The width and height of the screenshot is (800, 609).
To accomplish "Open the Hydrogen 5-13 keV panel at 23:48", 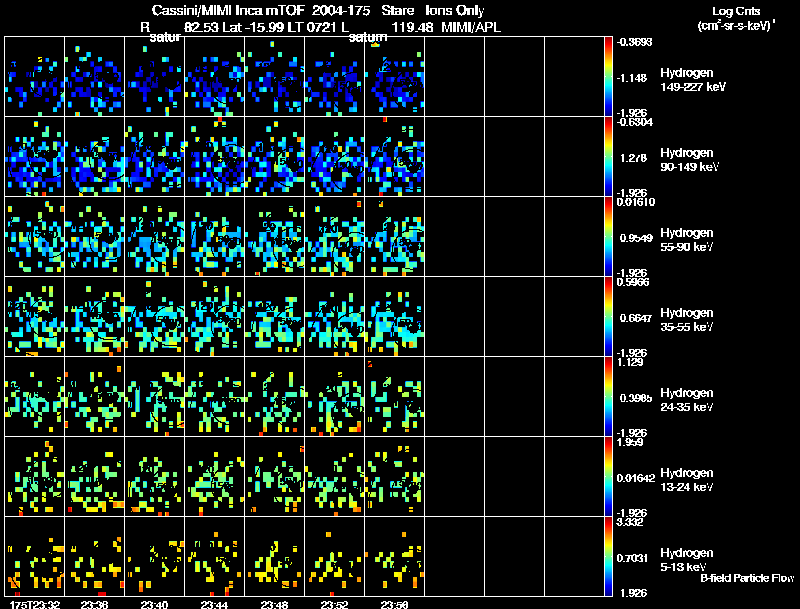I will 275,556.
